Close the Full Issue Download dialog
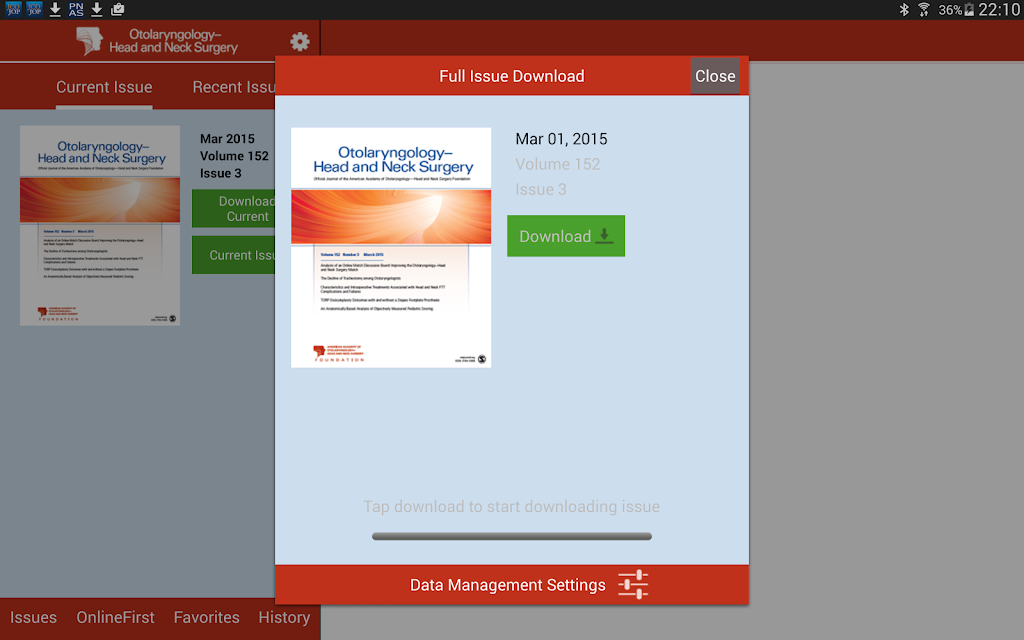Viewport: 1024px width, 640px height. click(x=715, y=76)
